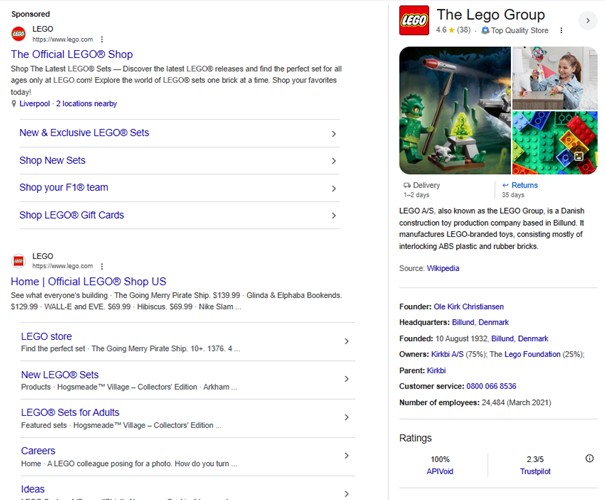The height and width of the screenshot is (500, 605).
Task: Open the APIVoid rating link
Action: click(440, 471)
